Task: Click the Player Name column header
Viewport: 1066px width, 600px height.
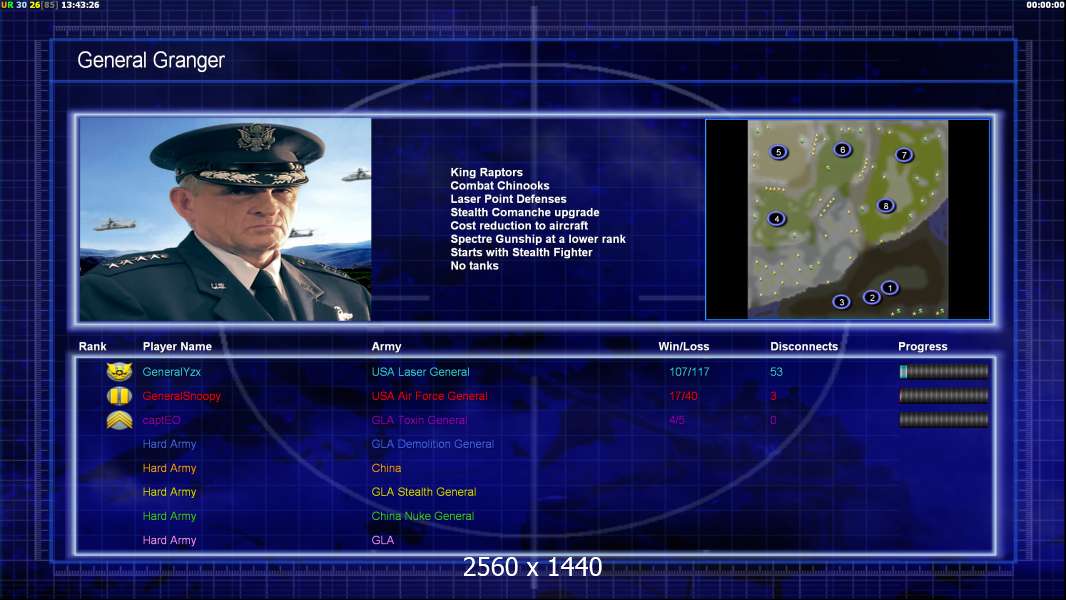Action: tap(177, 347)
